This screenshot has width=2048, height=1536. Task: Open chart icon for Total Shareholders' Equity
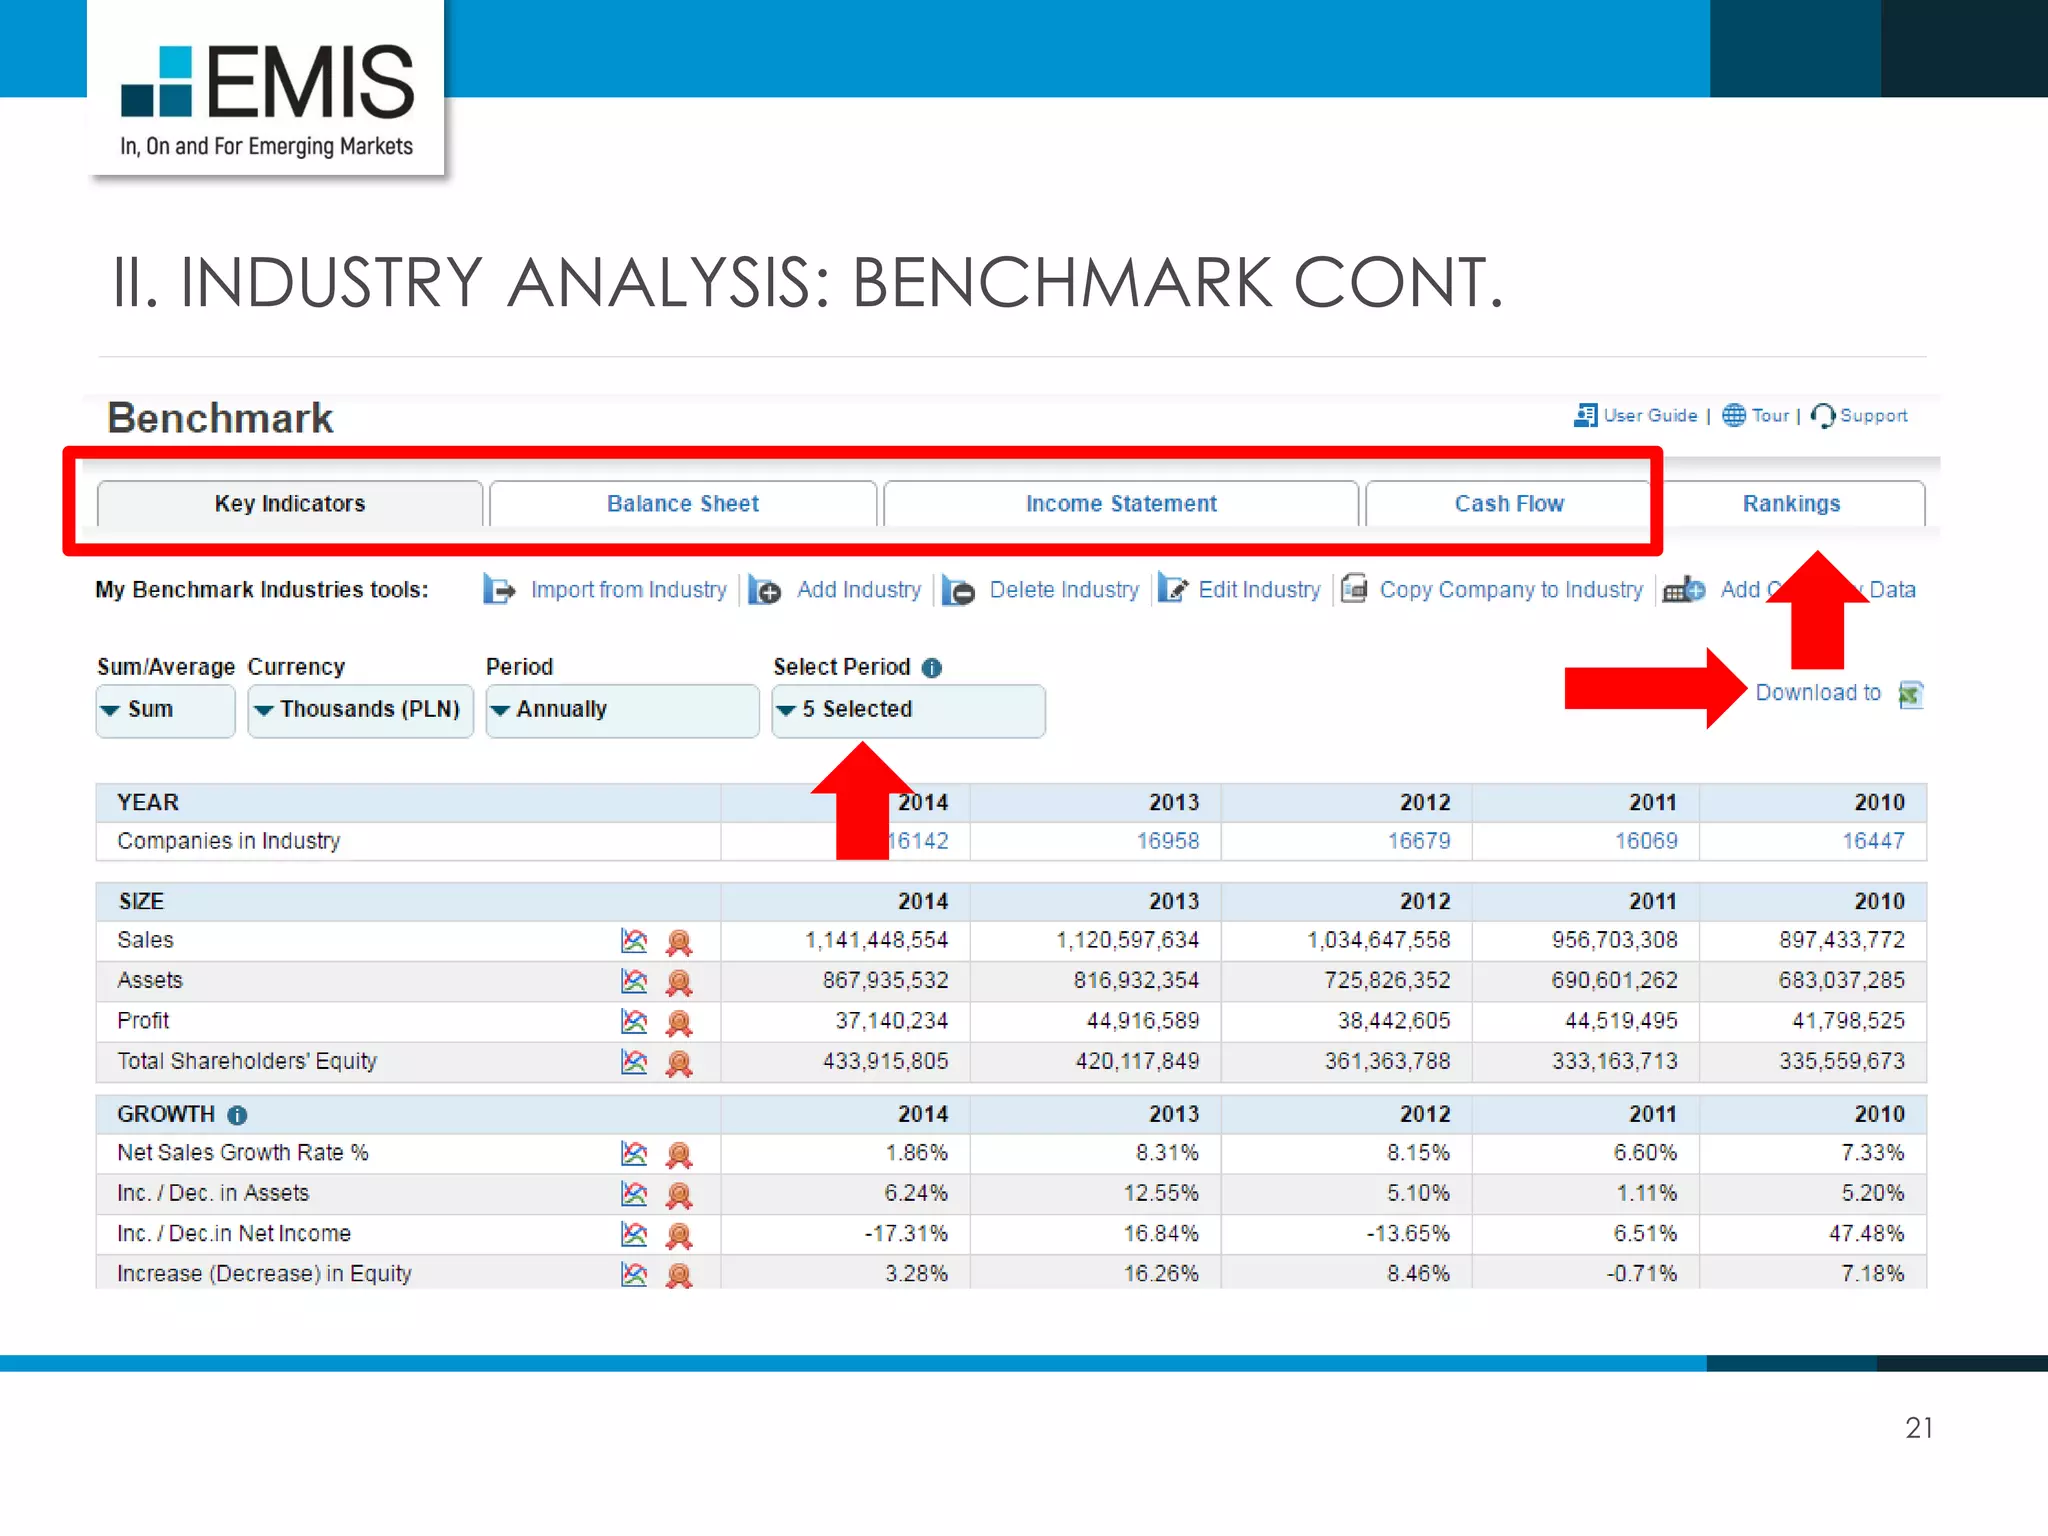(x=634, y=1061)
